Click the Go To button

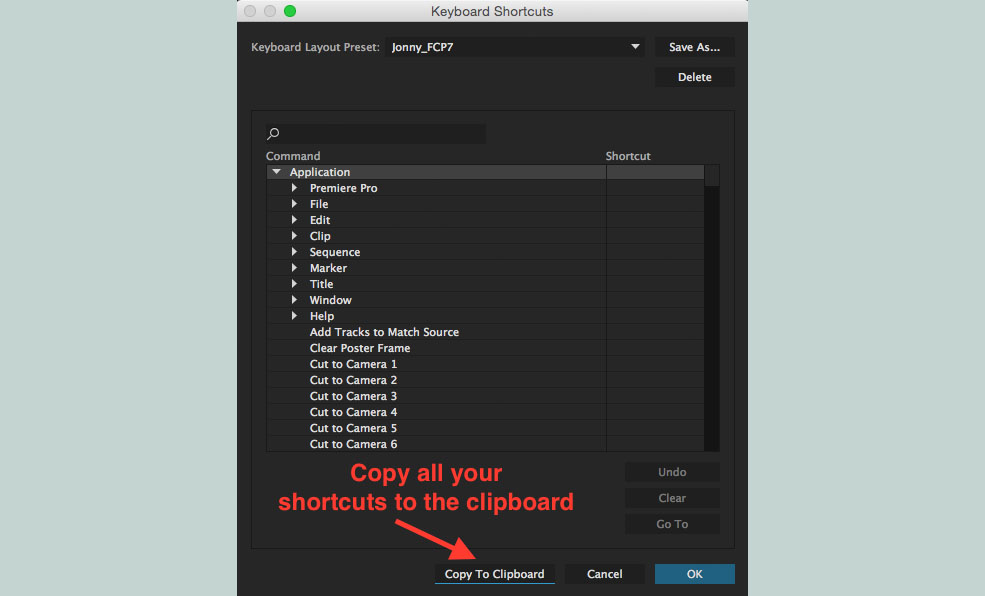[671, 523]
